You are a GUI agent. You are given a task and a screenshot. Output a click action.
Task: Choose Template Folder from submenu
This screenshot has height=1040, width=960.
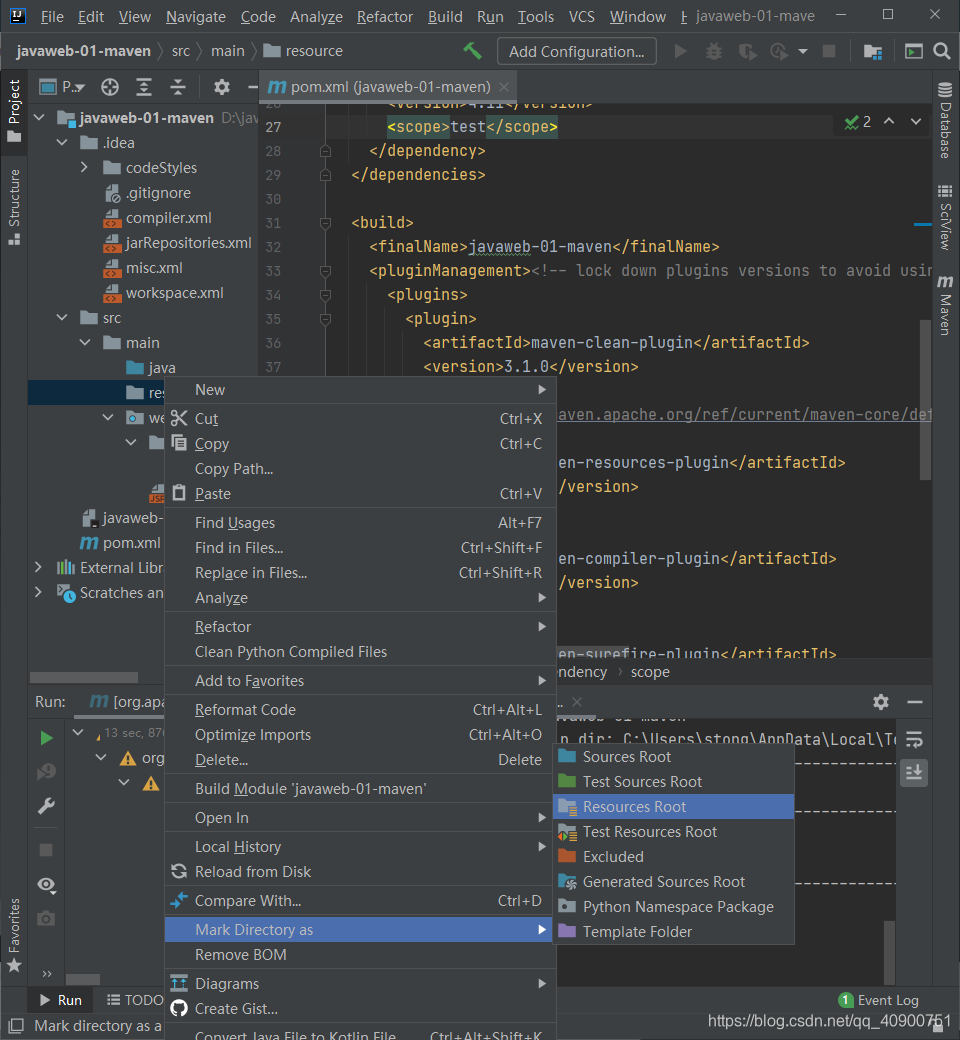pos(673,931)
